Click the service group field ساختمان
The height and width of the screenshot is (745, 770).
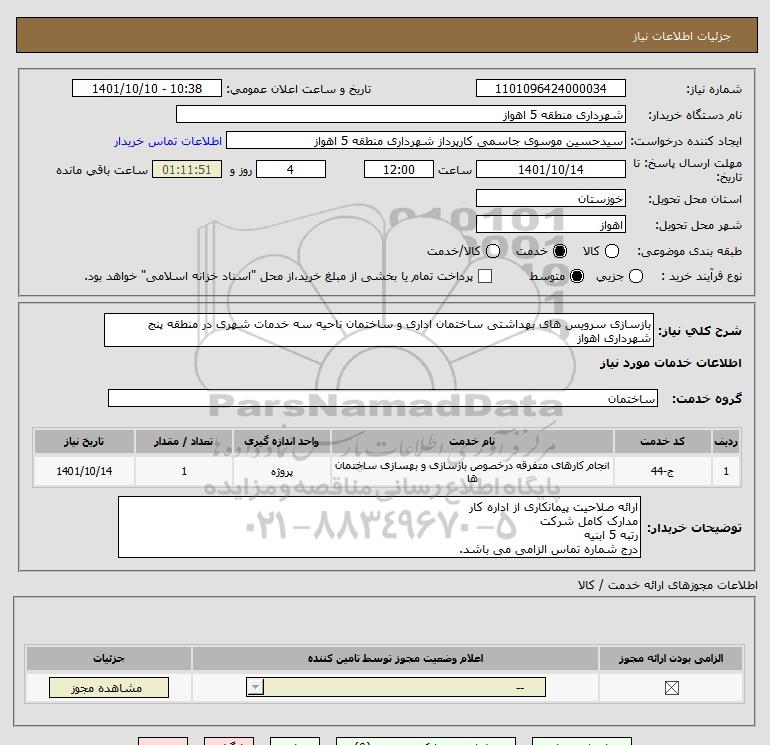point(383,398)
